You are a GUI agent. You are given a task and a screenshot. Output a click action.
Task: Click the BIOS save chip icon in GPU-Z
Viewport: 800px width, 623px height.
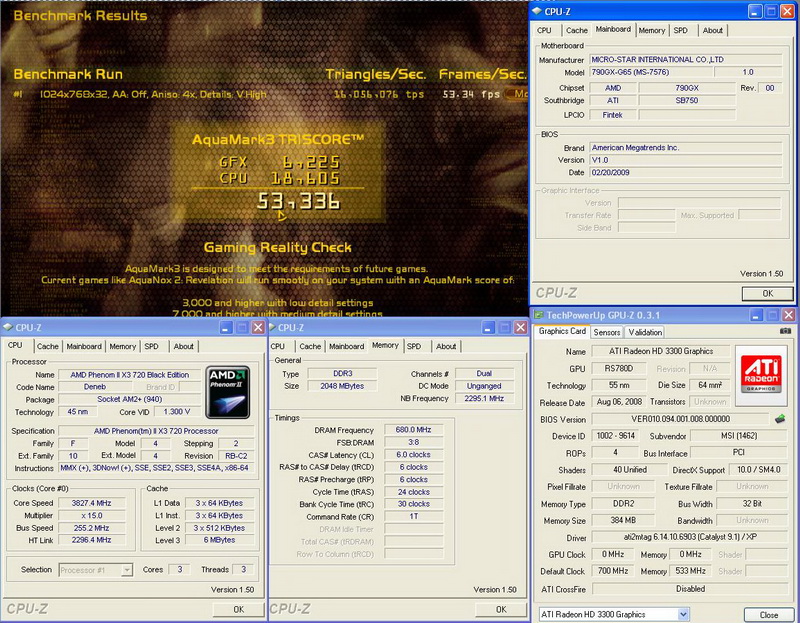(780, 419)
